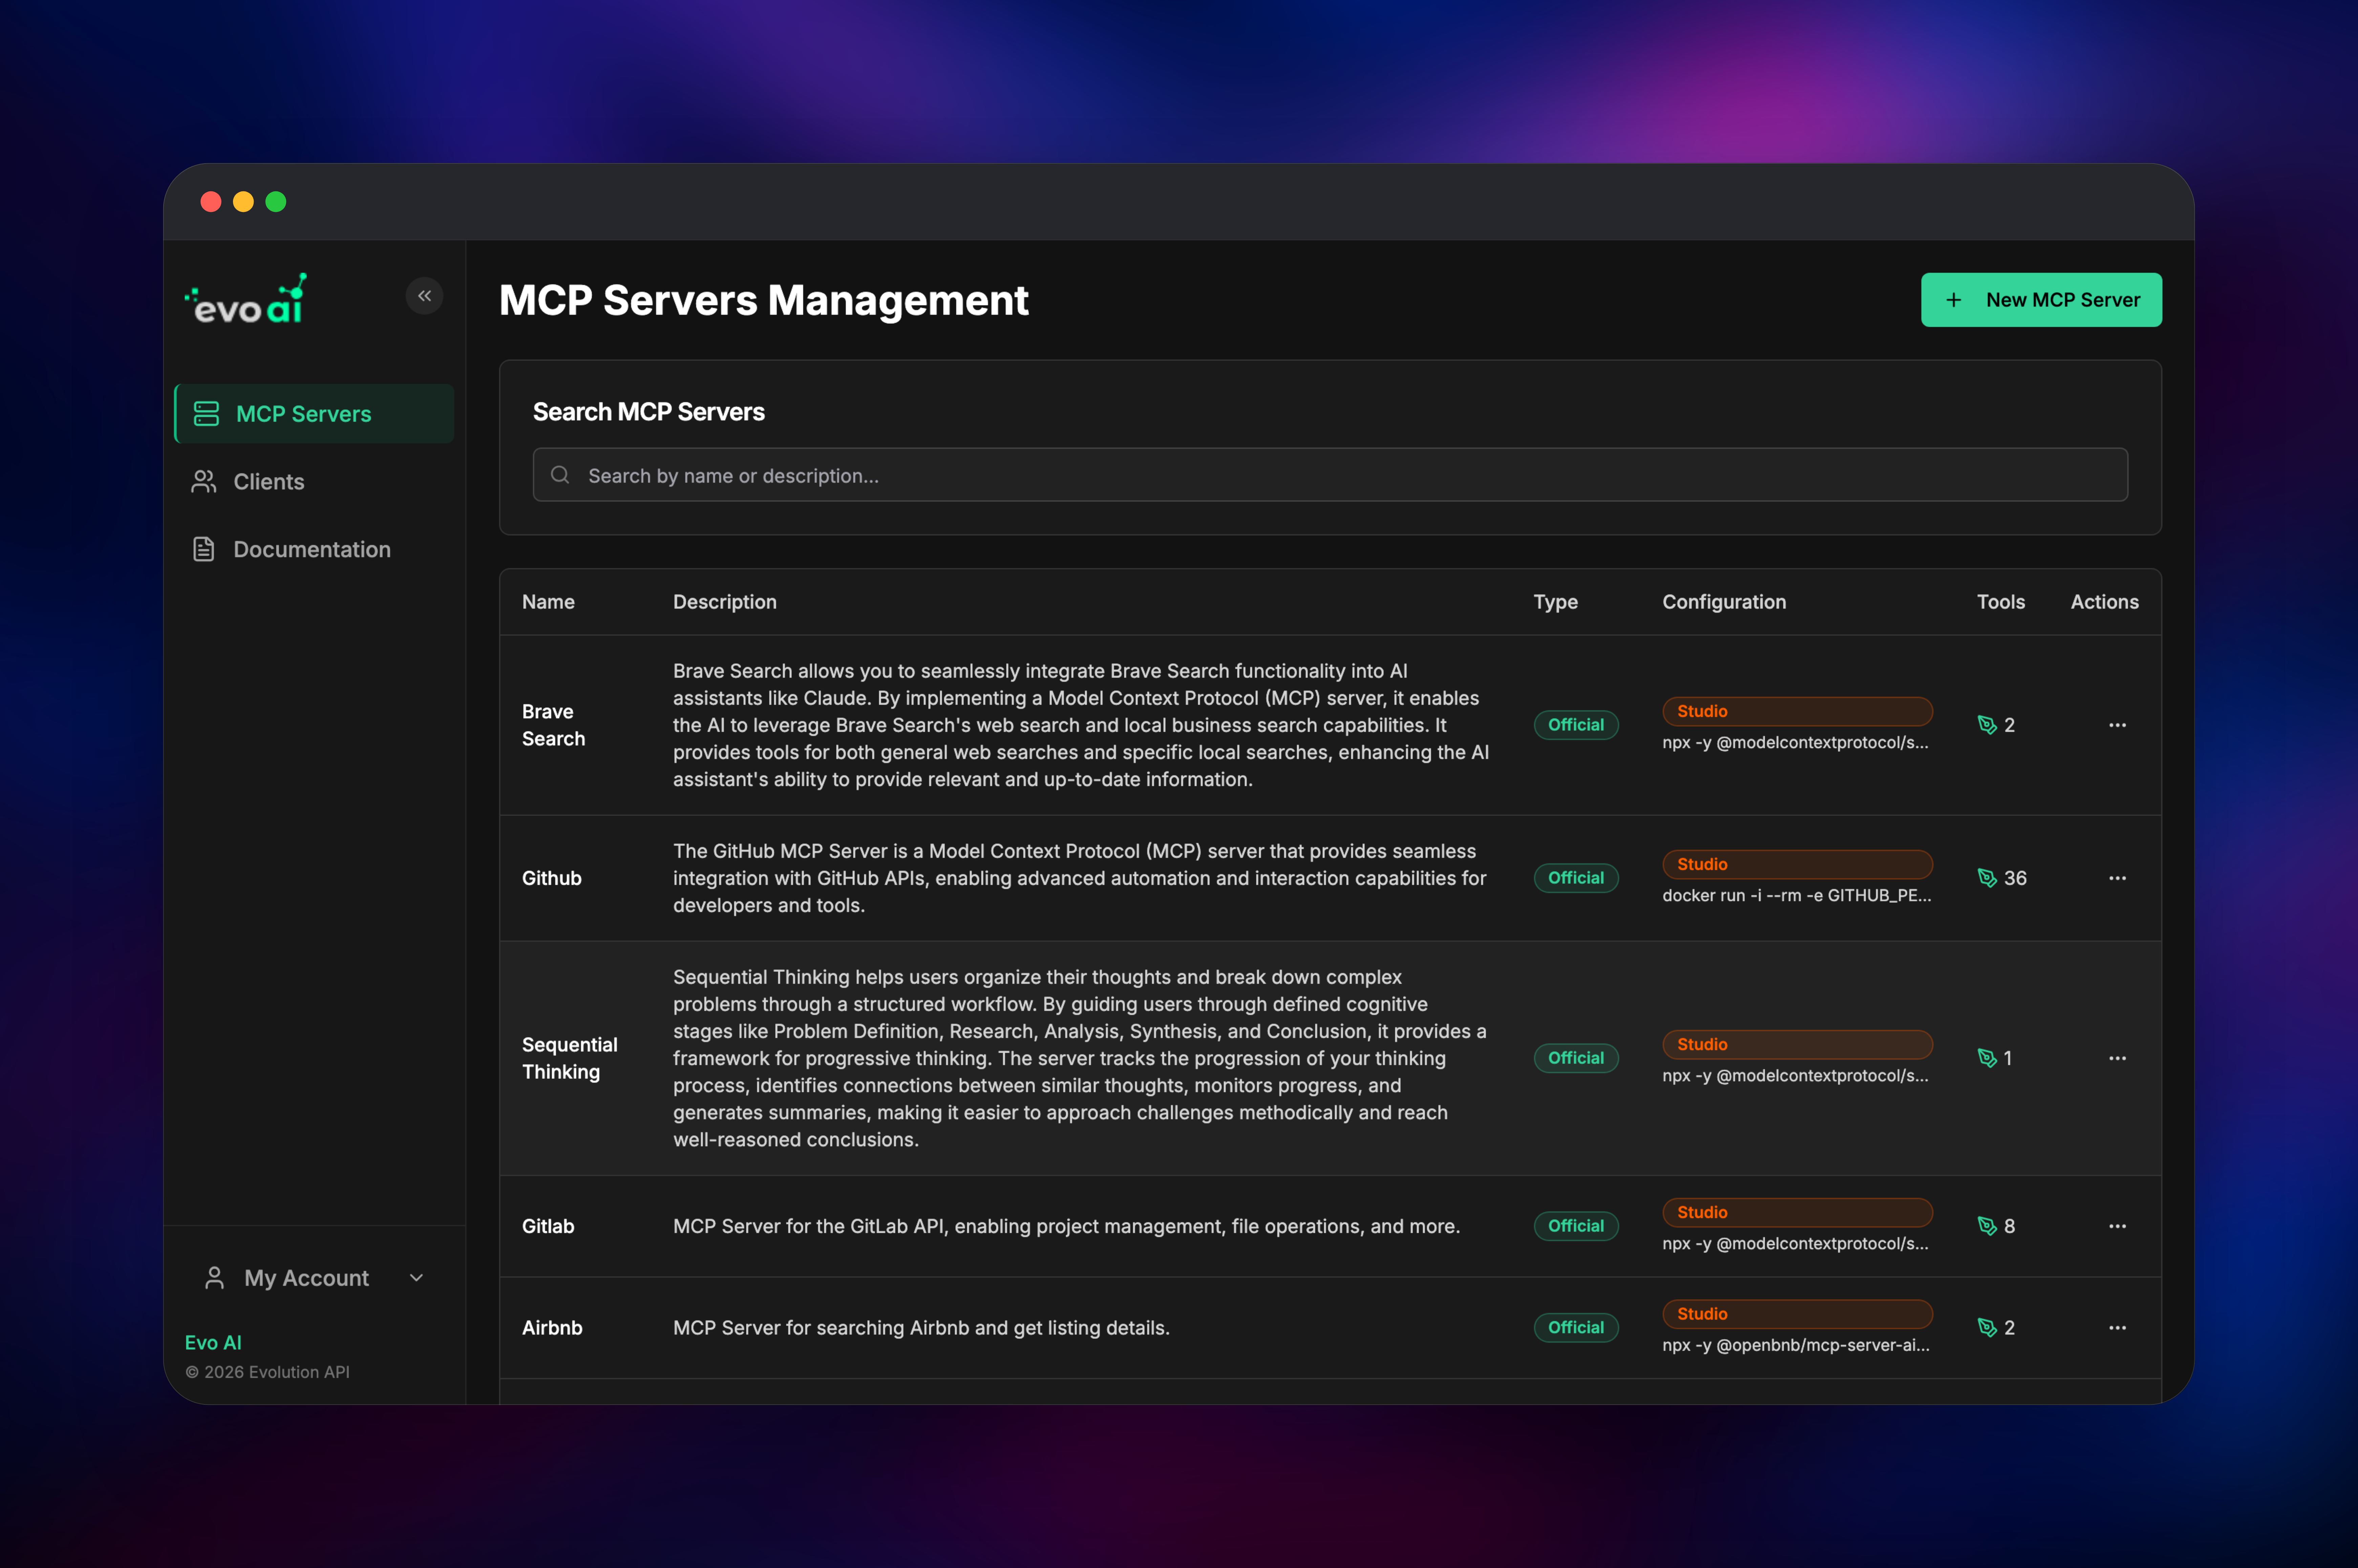Image resolution: width=2358 pixels, height=1568 pixels.
Task: Open the MCP Servers section
Action: (314, 414)
